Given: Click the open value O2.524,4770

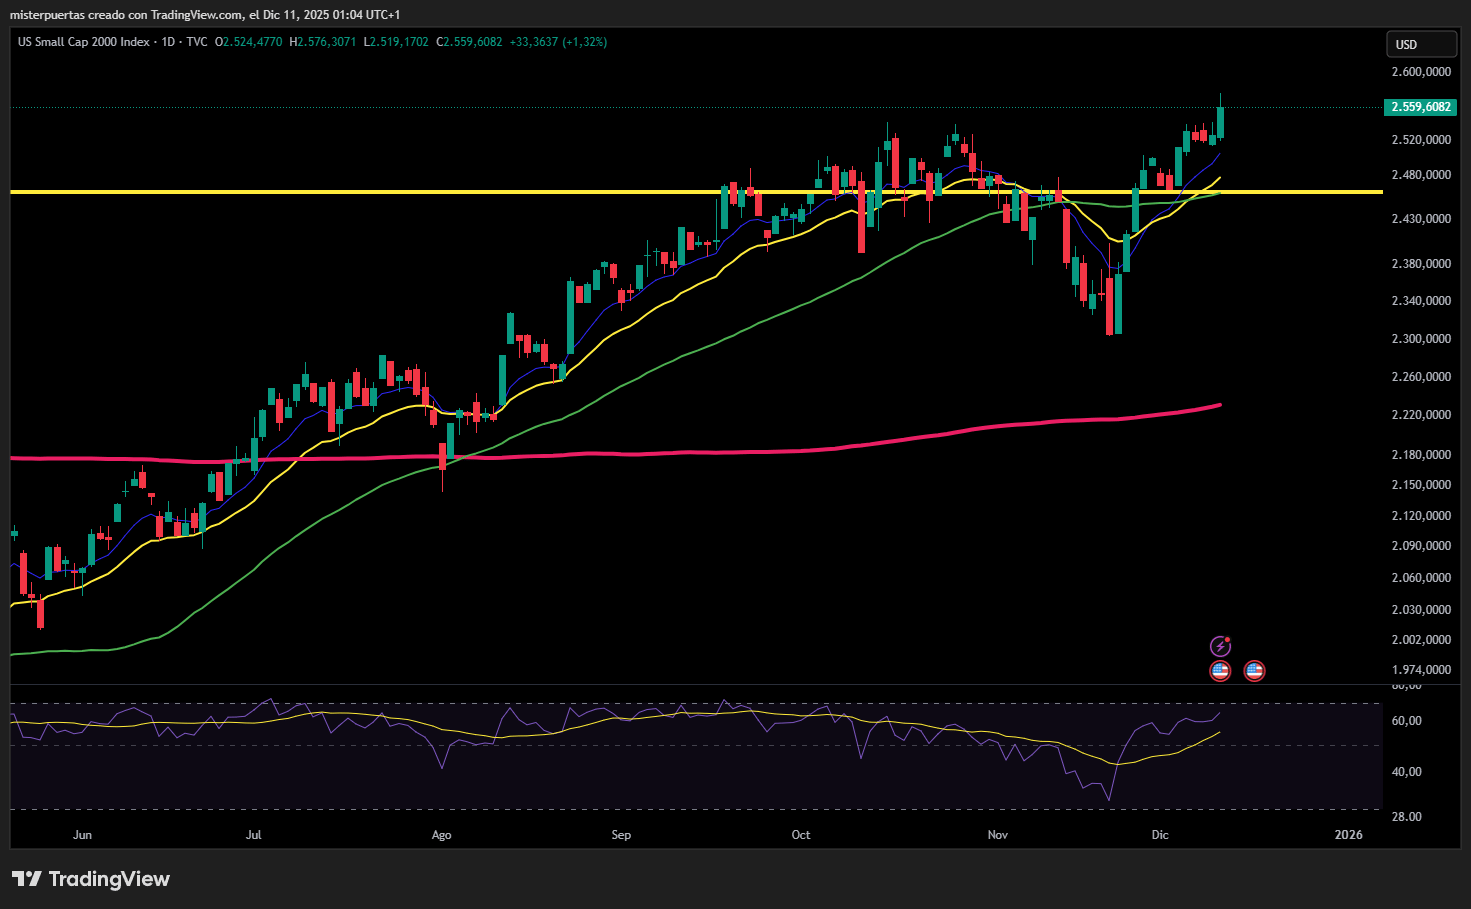Looking at the screenshot, I should (x=249, y=42).
